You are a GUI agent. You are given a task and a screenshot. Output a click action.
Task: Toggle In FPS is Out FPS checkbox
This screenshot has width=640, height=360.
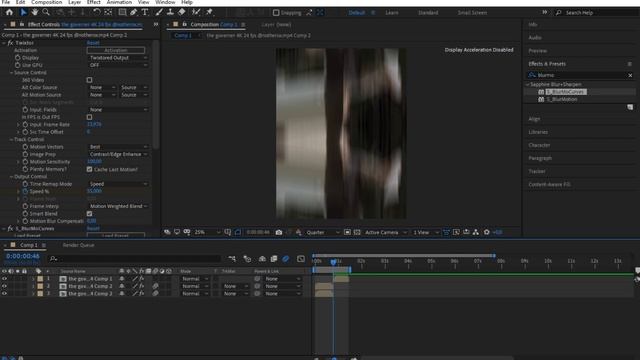(x=89, y=117)
